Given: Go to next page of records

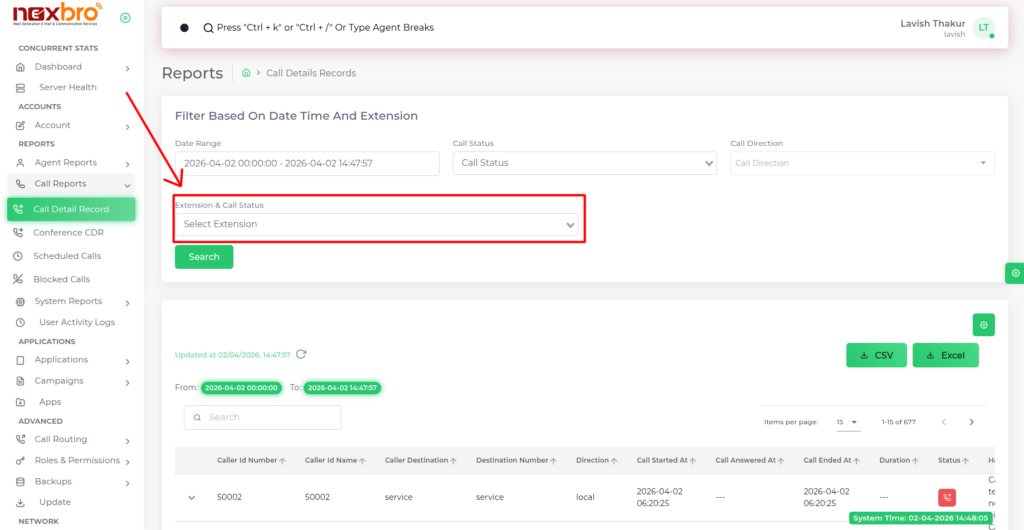Looking at the screenshot, I should 971,422.
